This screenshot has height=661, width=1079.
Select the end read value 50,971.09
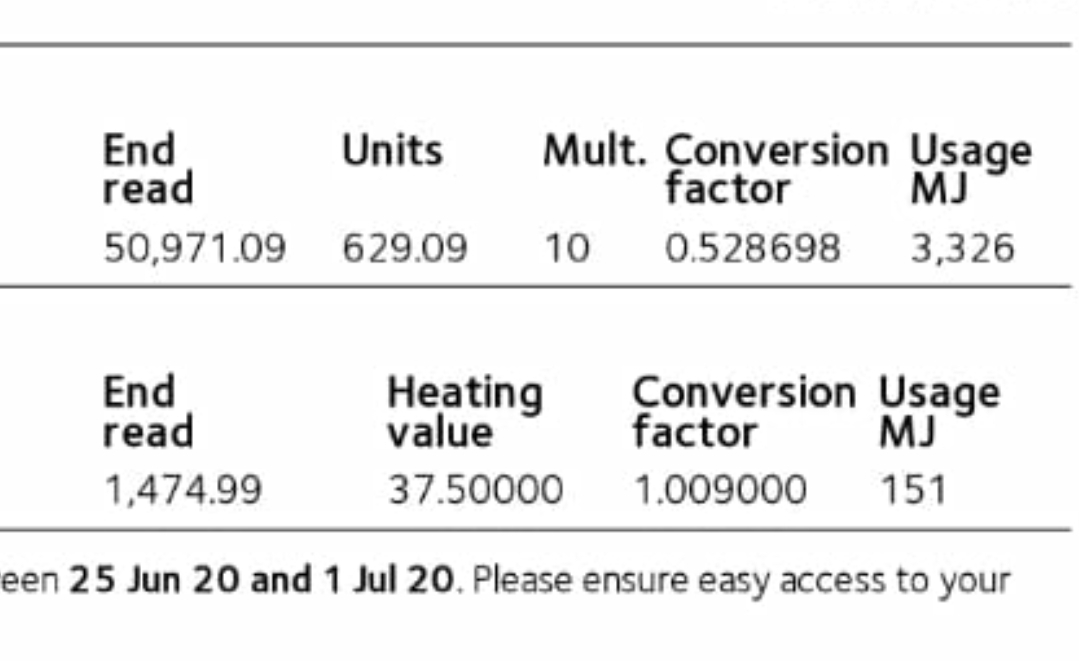(194, 248)
